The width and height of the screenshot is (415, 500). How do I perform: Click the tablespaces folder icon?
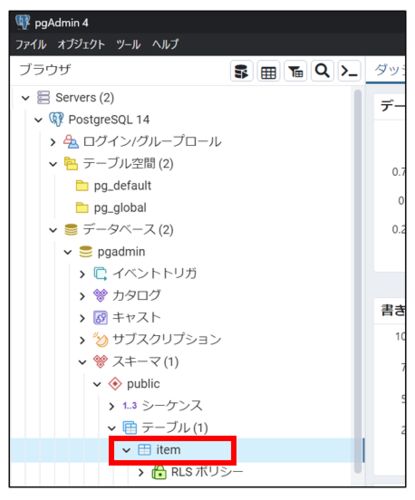71,163
